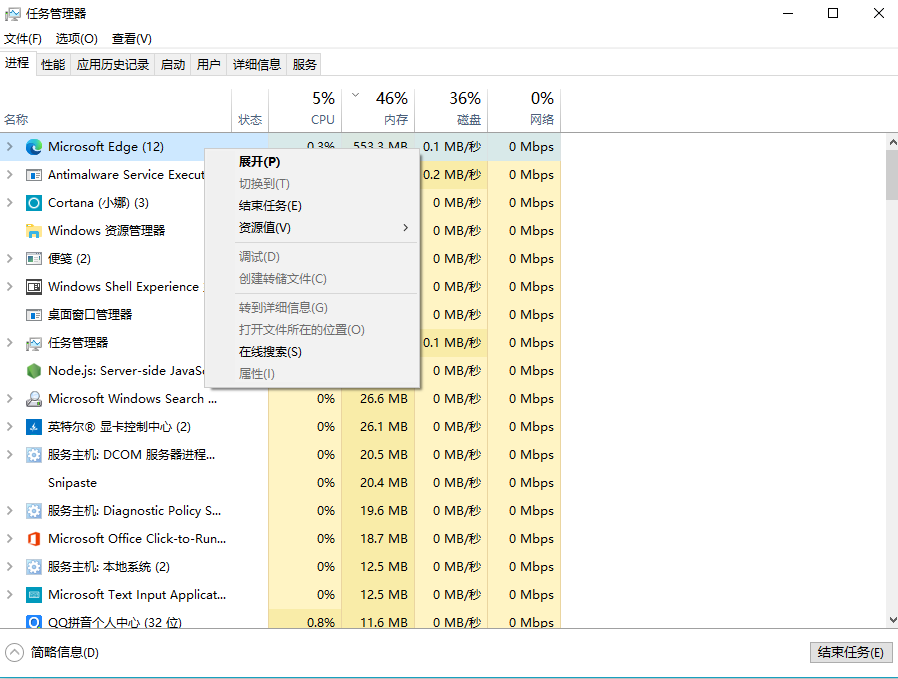
Task: Switch to the 启动 tab
Action: (x=173, y=65)
